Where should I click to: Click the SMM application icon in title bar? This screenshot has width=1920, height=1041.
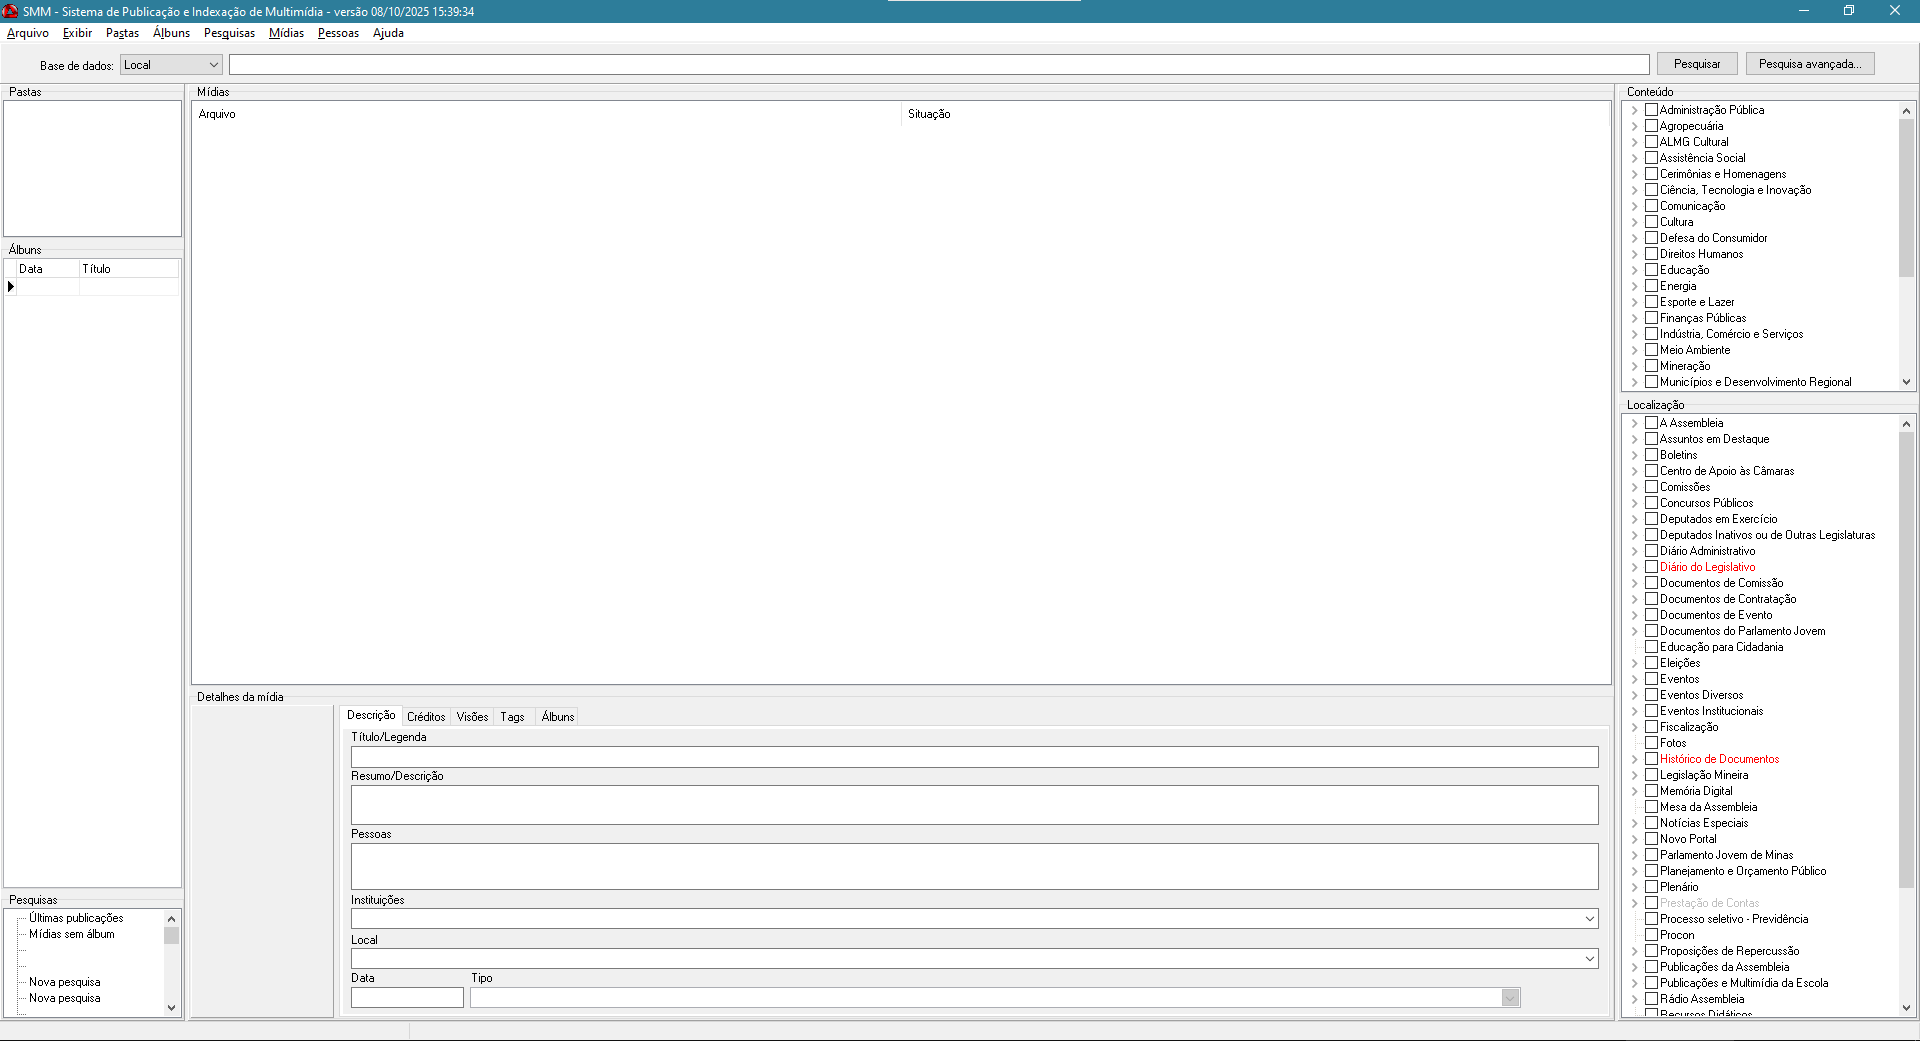click(10, 11)
